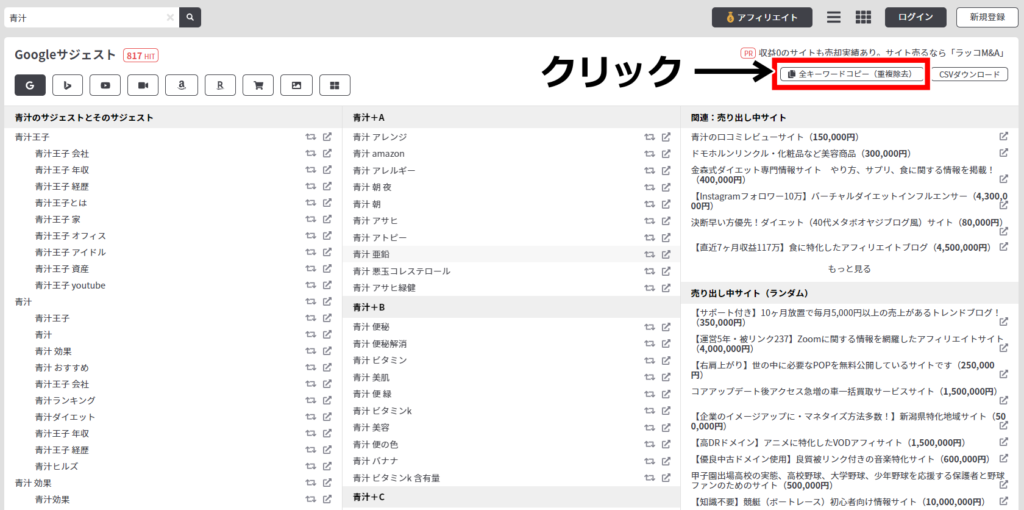Select keyword 青汁王子 家
Viewport: 1024px width, 510px height.
tap(57, 219)
